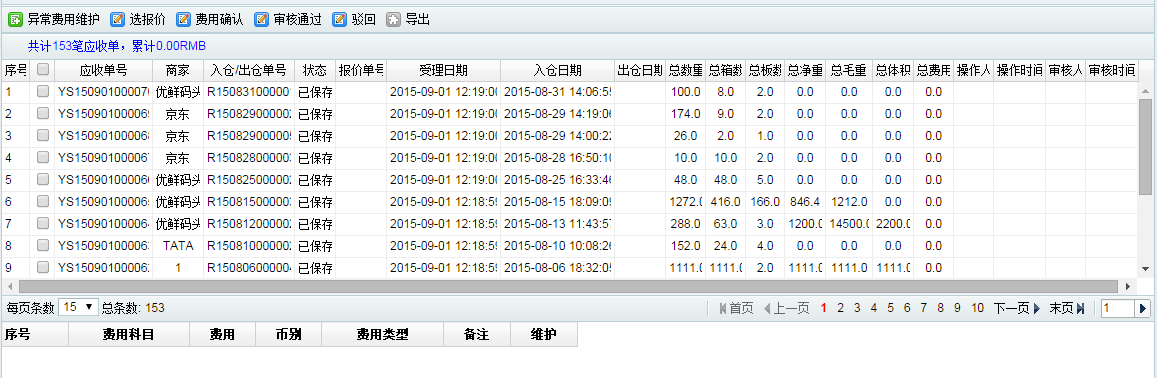Click the 导出 export icon
This screenshot has height=378, width=1157.
point(394,20)
